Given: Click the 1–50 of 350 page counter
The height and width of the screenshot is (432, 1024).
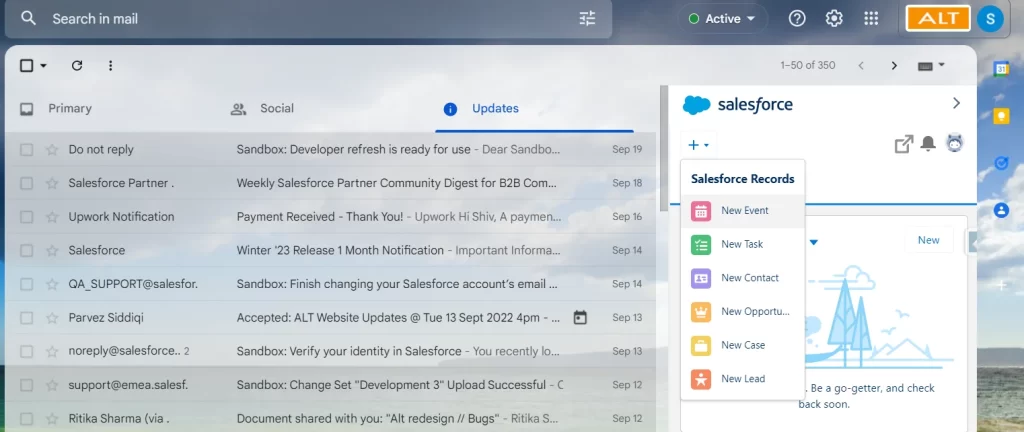Looking at the screenshot, I should pos(808,65).
